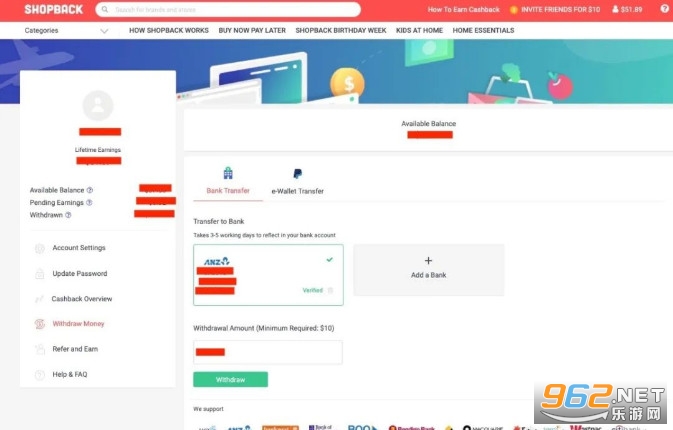Open Refer and Earn in sidebar
The width and height of the screenshot is (673, 430).
[75, 349]
